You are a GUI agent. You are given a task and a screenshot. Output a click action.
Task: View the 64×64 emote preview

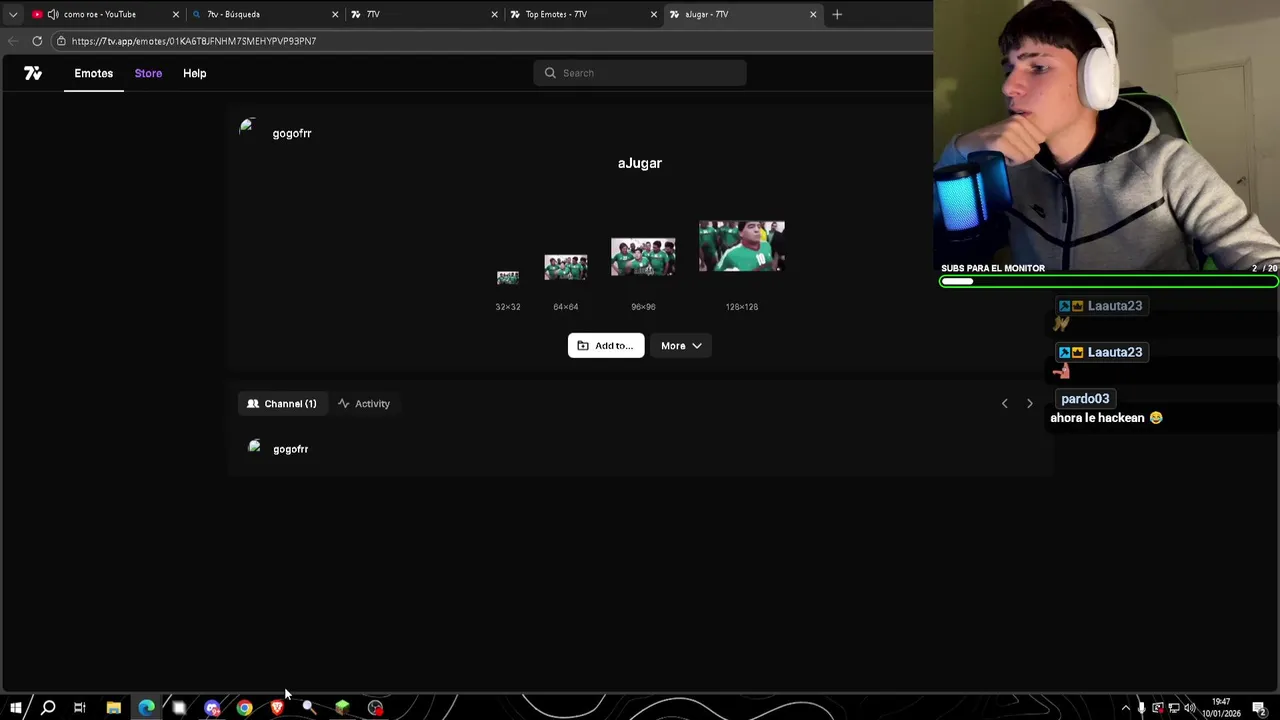(x=566, y=267)
